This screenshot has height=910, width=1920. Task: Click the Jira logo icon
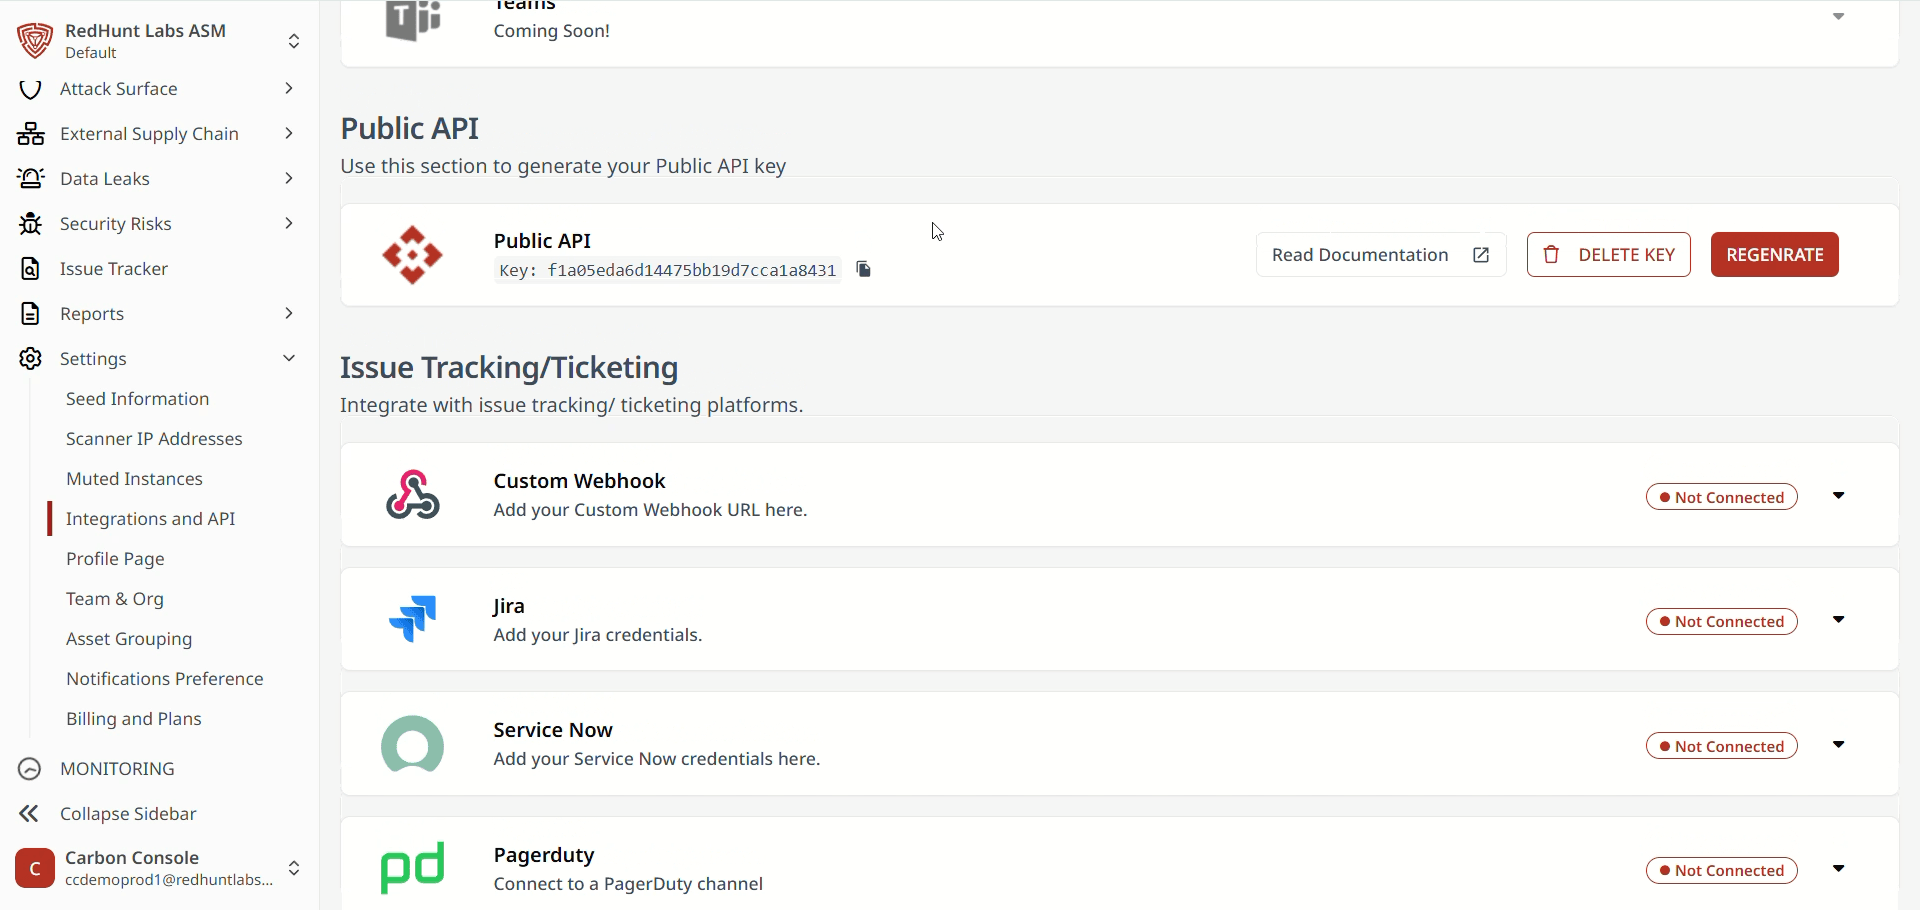(412, 619)
